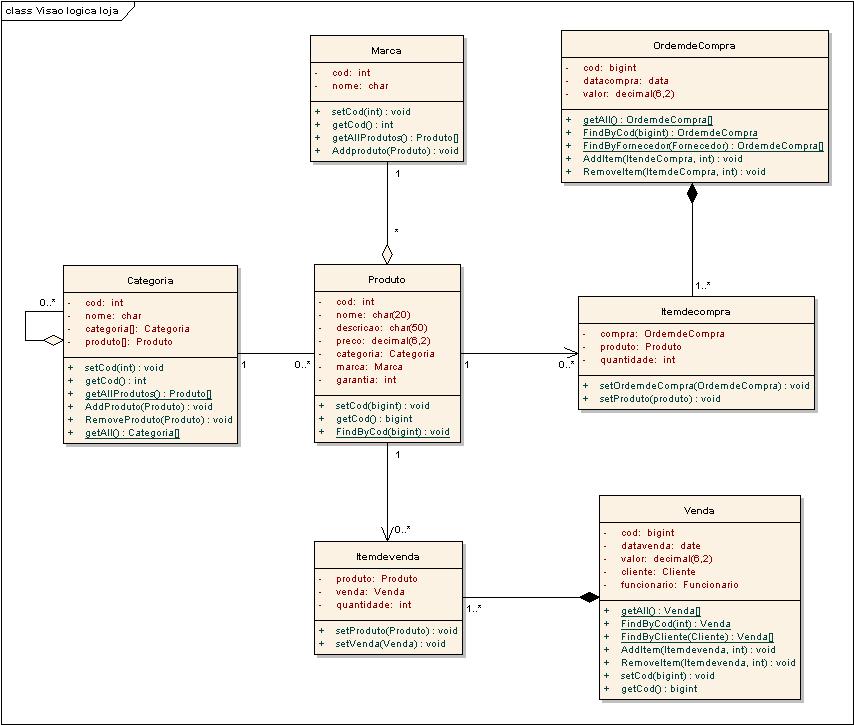Image resolution: width=854 pixels, height=725 pixels.
Task: Select the 'nome: char' attribute in Marca
Action: pos(360,86)
